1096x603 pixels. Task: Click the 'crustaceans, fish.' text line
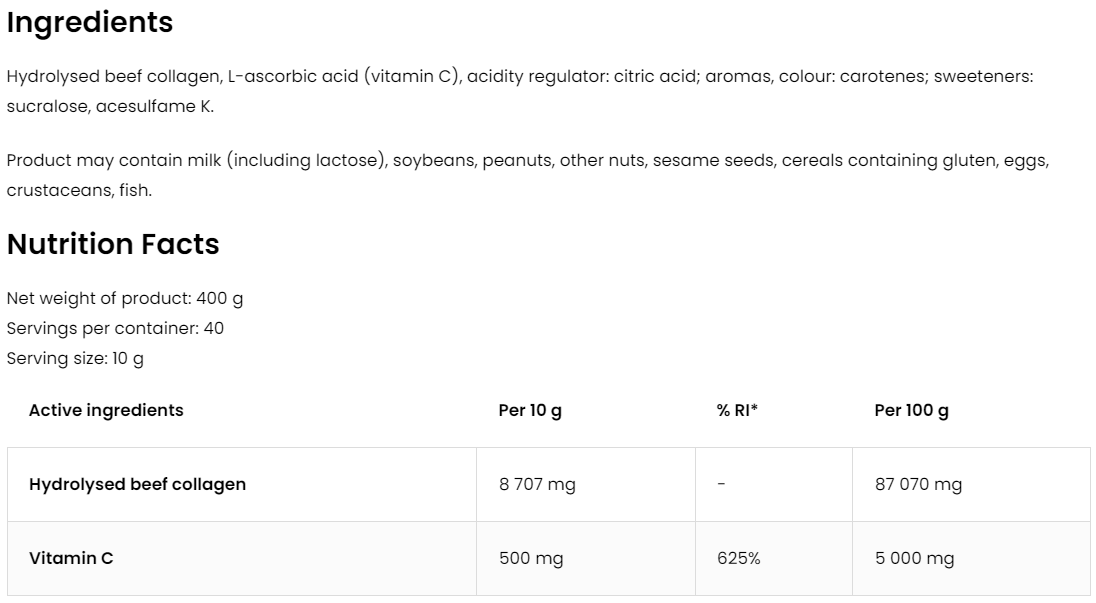[x=79, y=190]
